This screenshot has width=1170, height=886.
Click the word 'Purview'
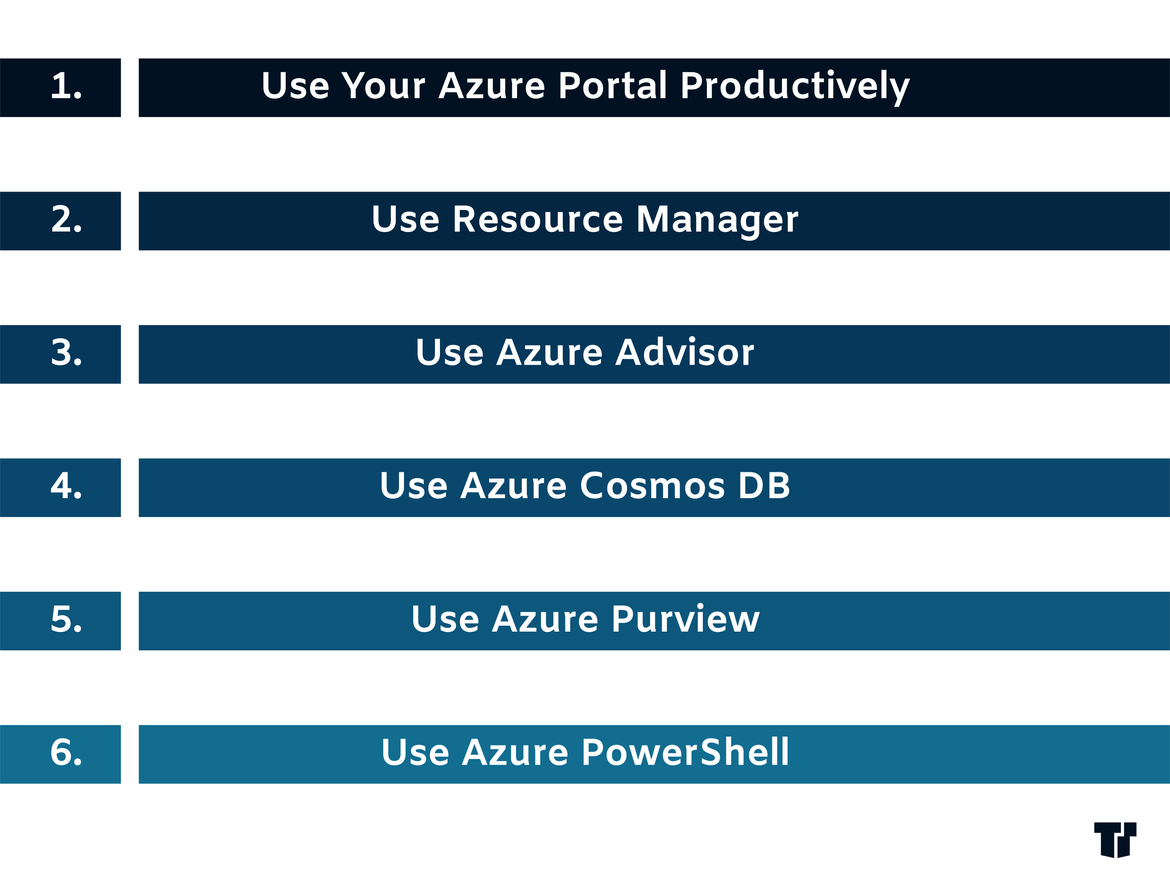point(686,620)
